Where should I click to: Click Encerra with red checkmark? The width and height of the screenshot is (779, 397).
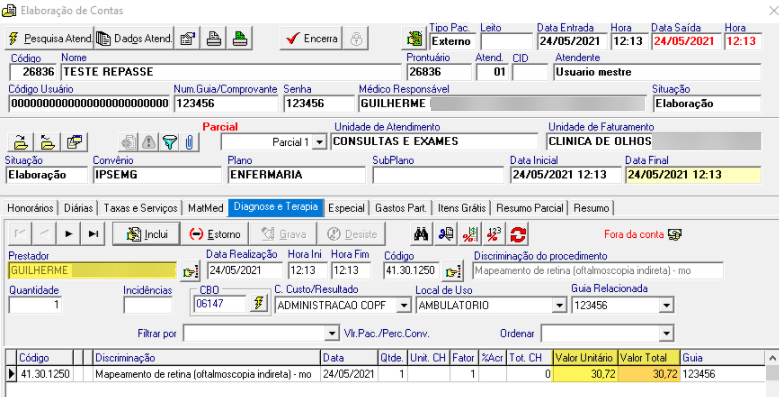tap(311, 38)
